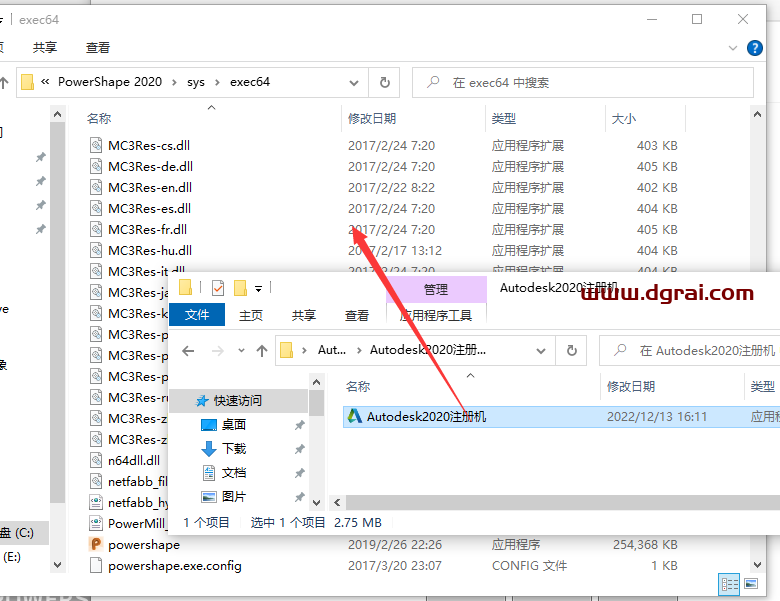Sort by 大小 column in exec64 window

tap(623, 118)
